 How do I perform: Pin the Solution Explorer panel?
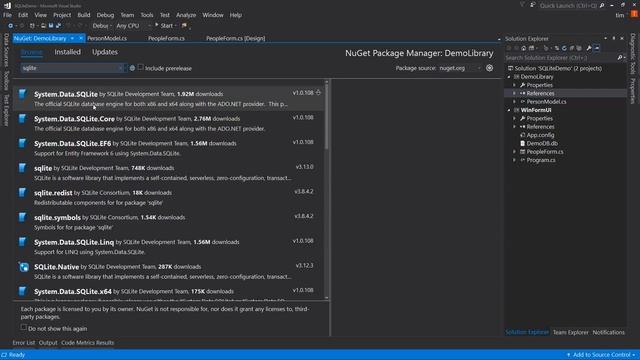click(613, 38)
